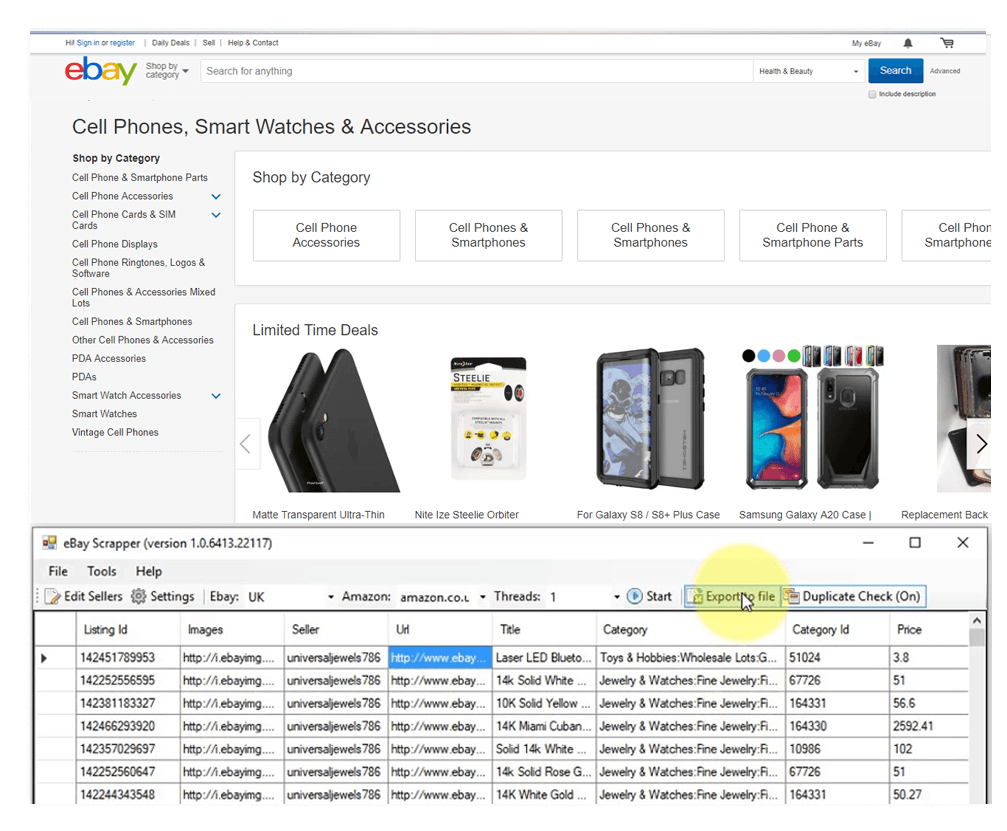1007x831 pixels.
Task: Open the eBay shopping cart
Action: point(947,43)
